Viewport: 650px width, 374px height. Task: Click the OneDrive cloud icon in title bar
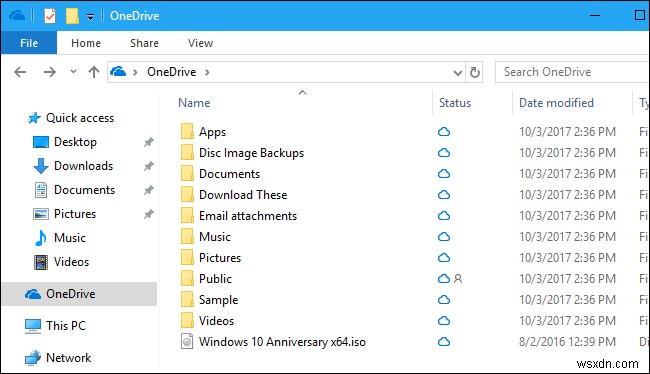(x=17, y=16)
